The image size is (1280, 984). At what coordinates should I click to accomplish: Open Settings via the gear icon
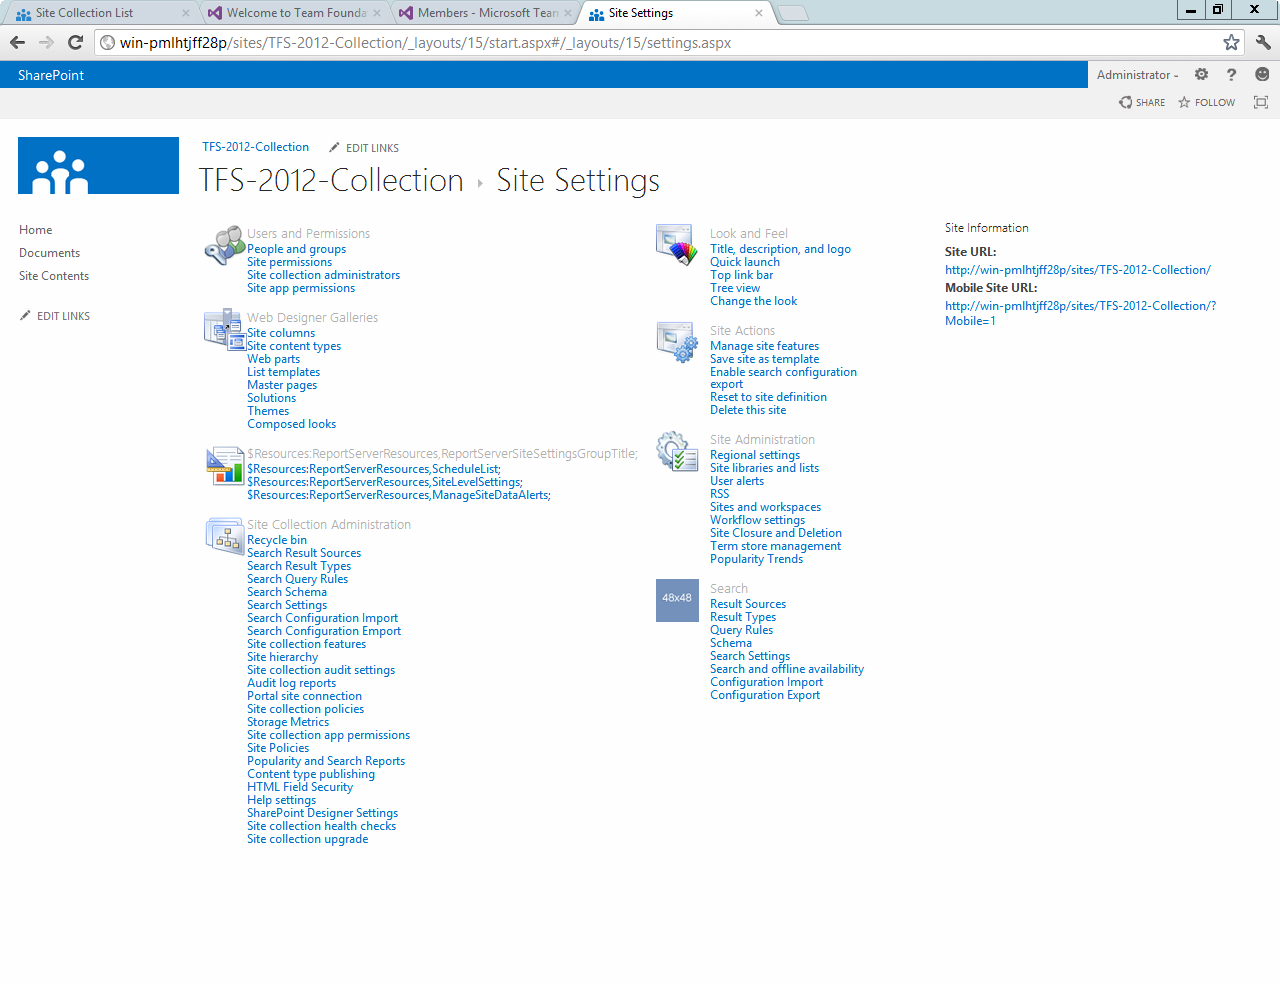[x=1200, y=74]
